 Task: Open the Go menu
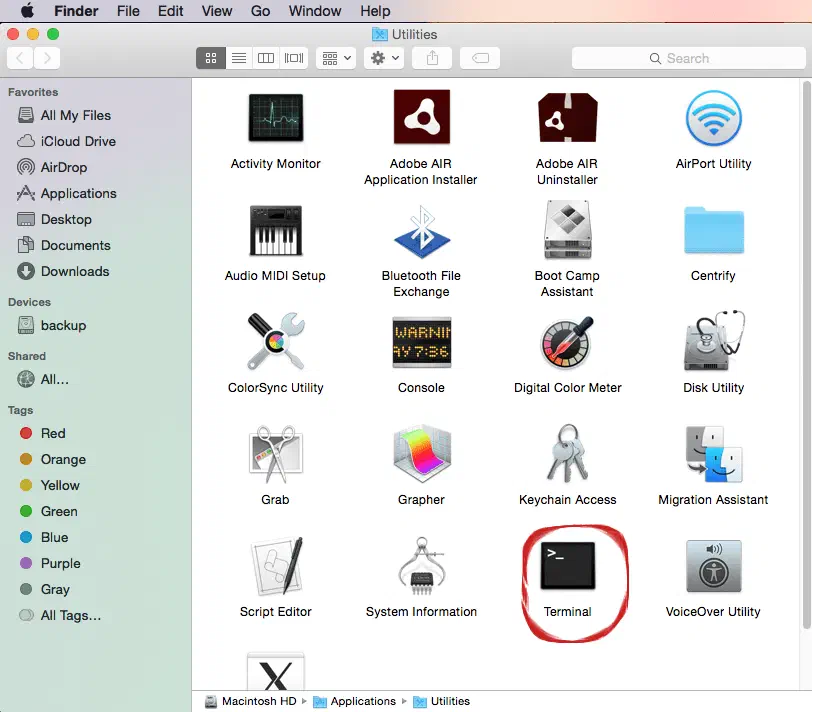coord(260,11)
